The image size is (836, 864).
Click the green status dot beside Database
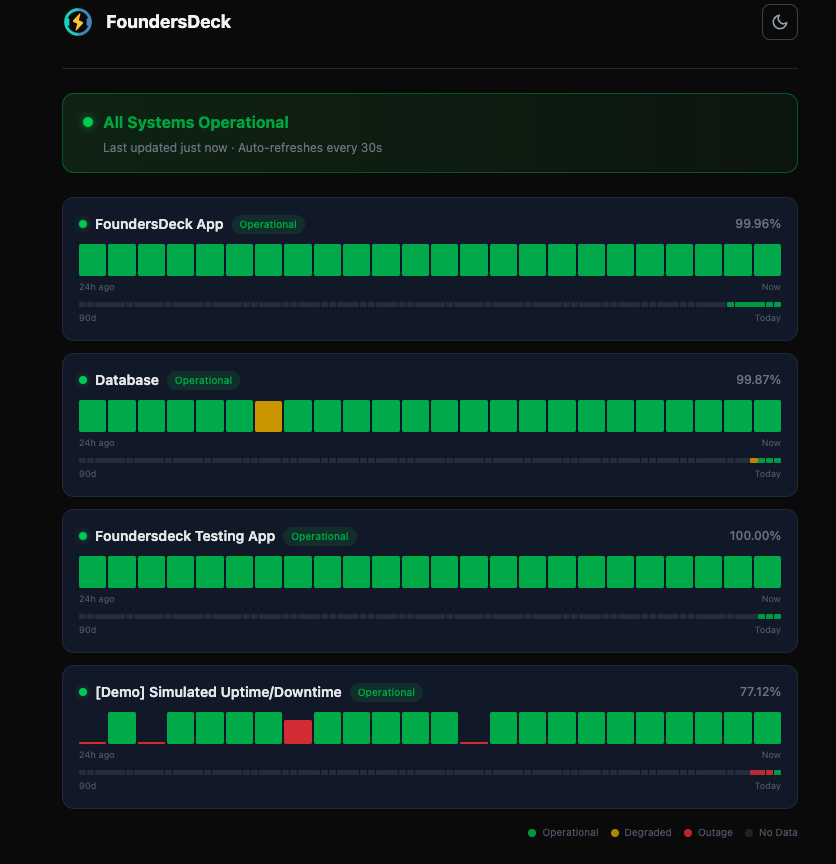[x=83, y=380]
